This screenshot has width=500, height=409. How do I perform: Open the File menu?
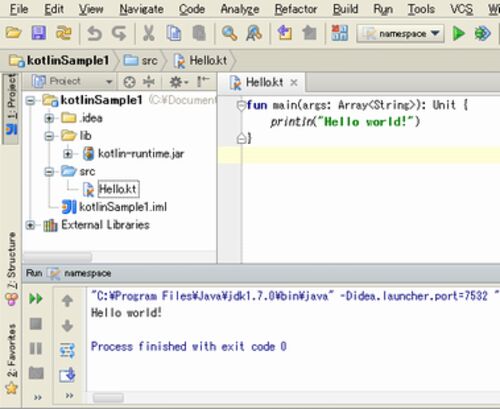click(x=19, y=9)
